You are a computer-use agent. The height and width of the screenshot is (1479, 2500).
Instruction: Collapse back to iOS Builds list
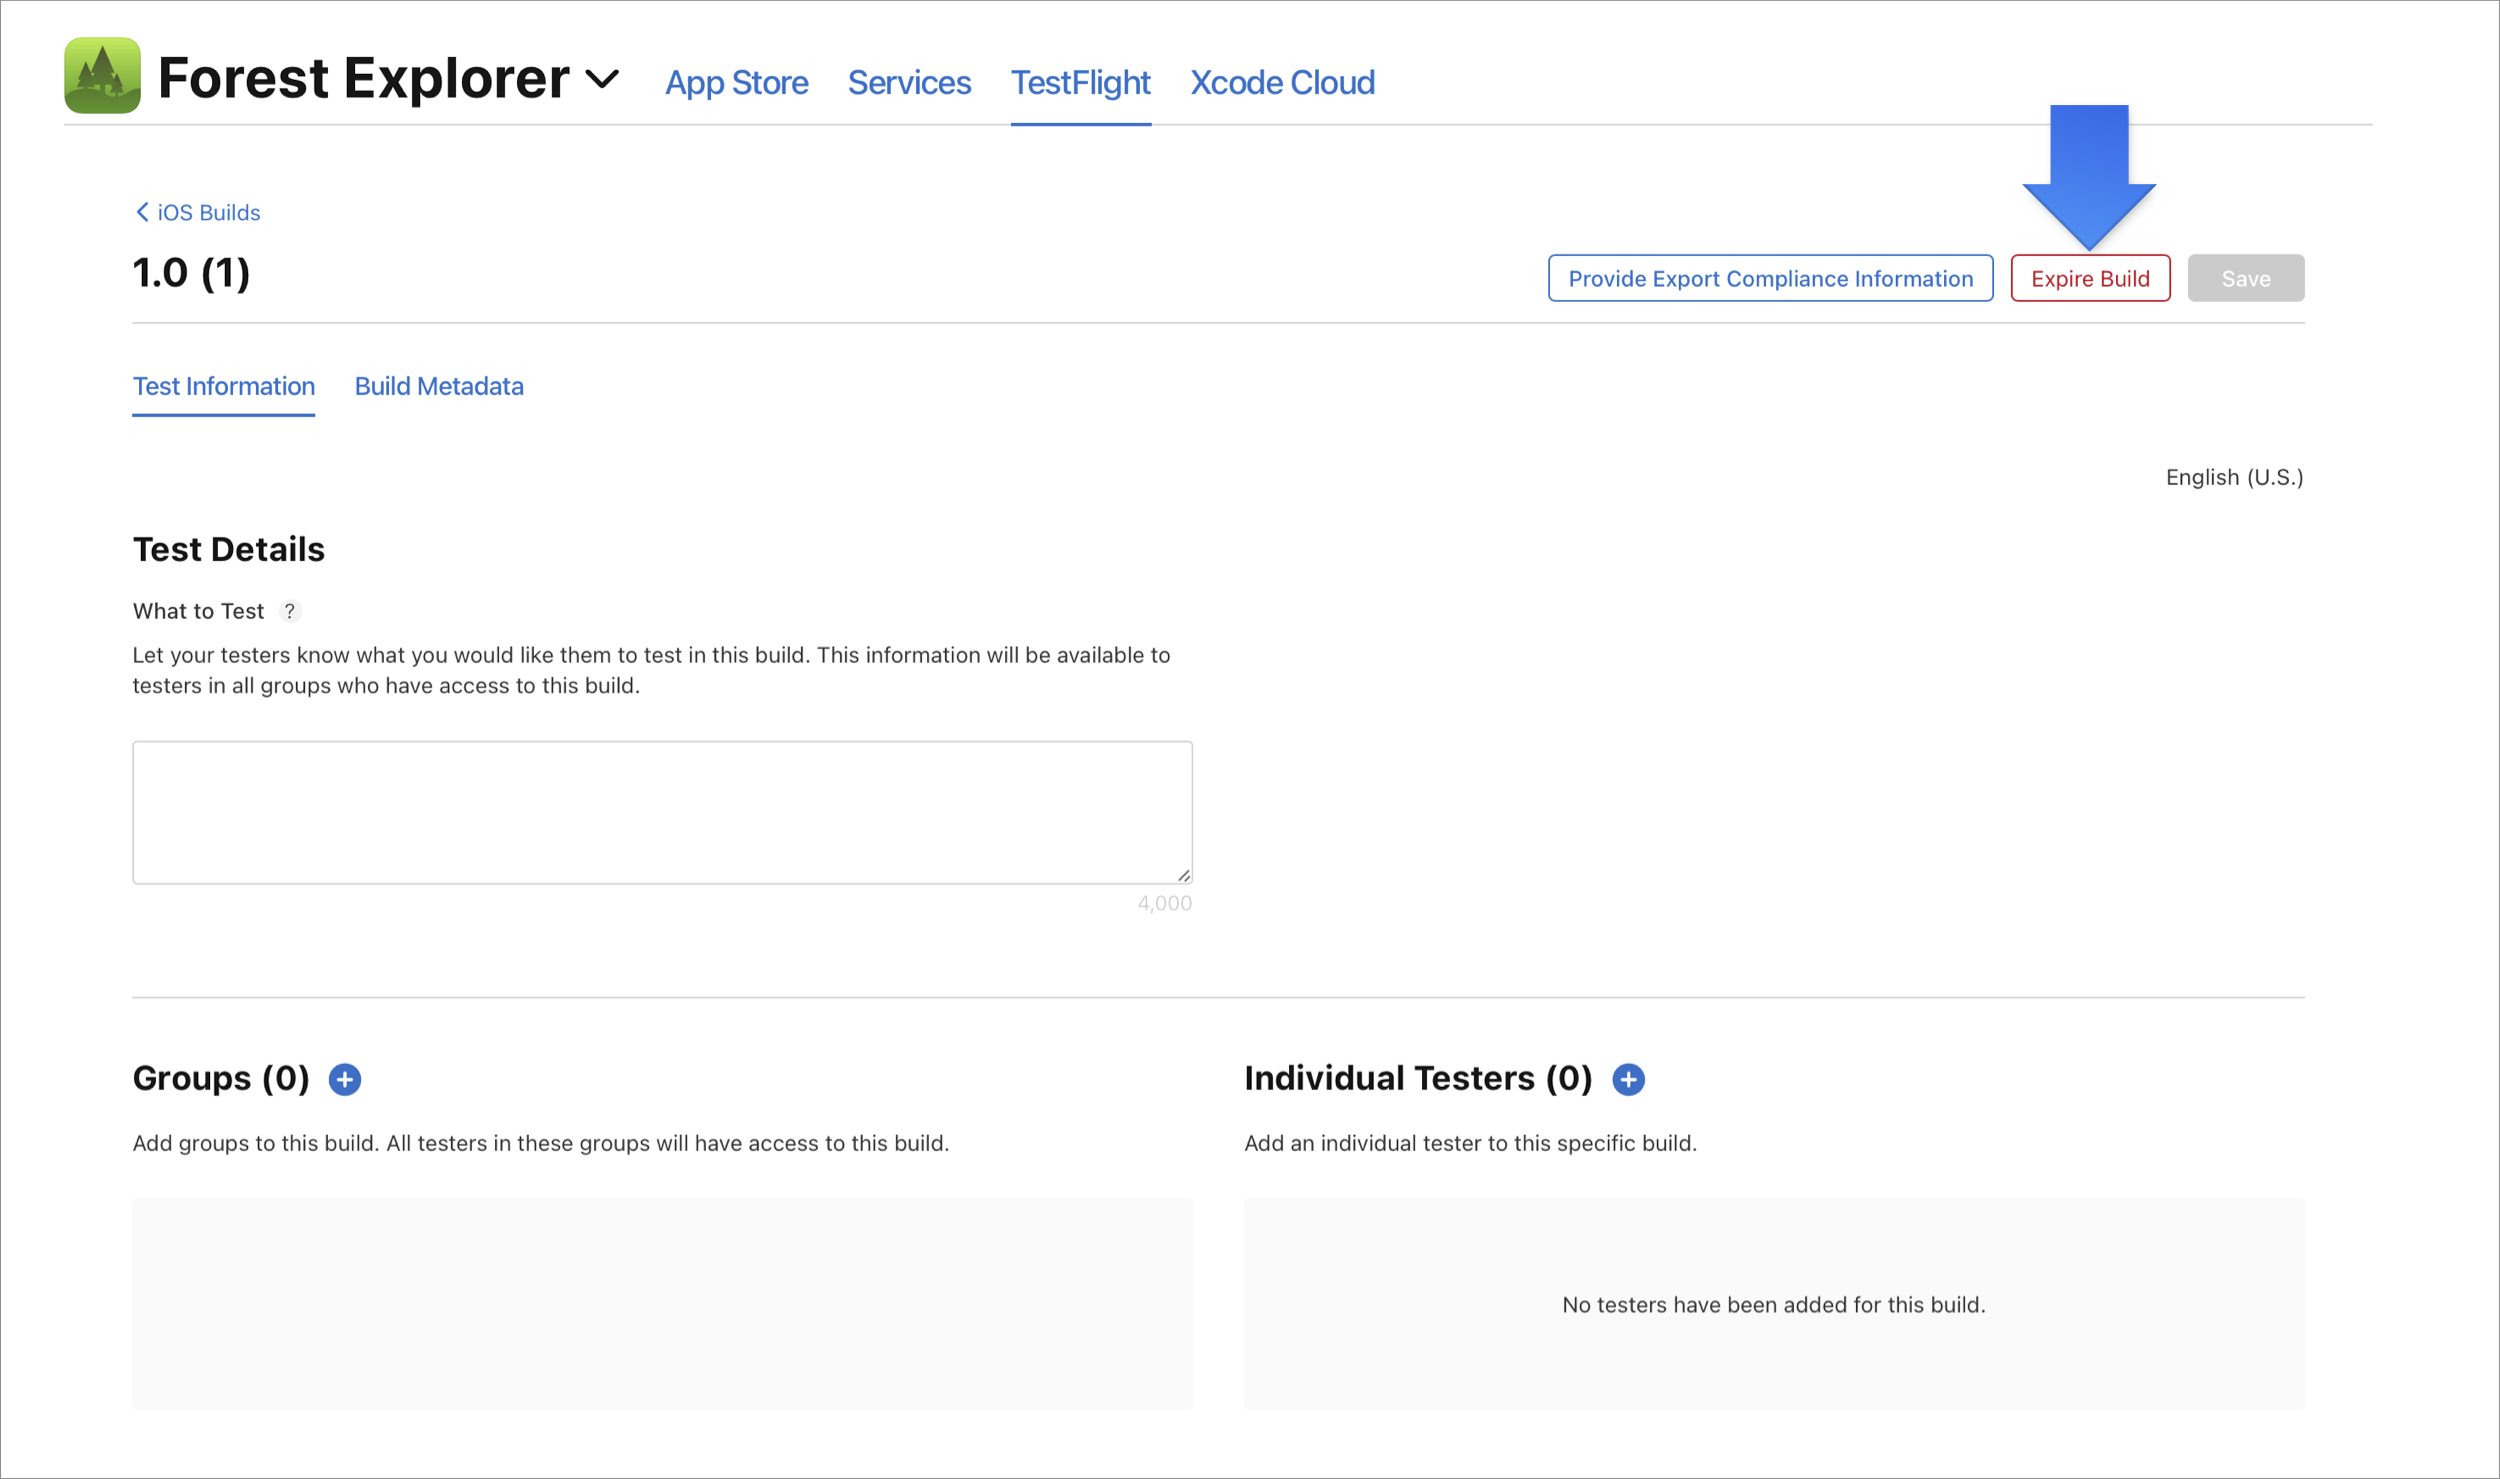(x=206, y=212)
